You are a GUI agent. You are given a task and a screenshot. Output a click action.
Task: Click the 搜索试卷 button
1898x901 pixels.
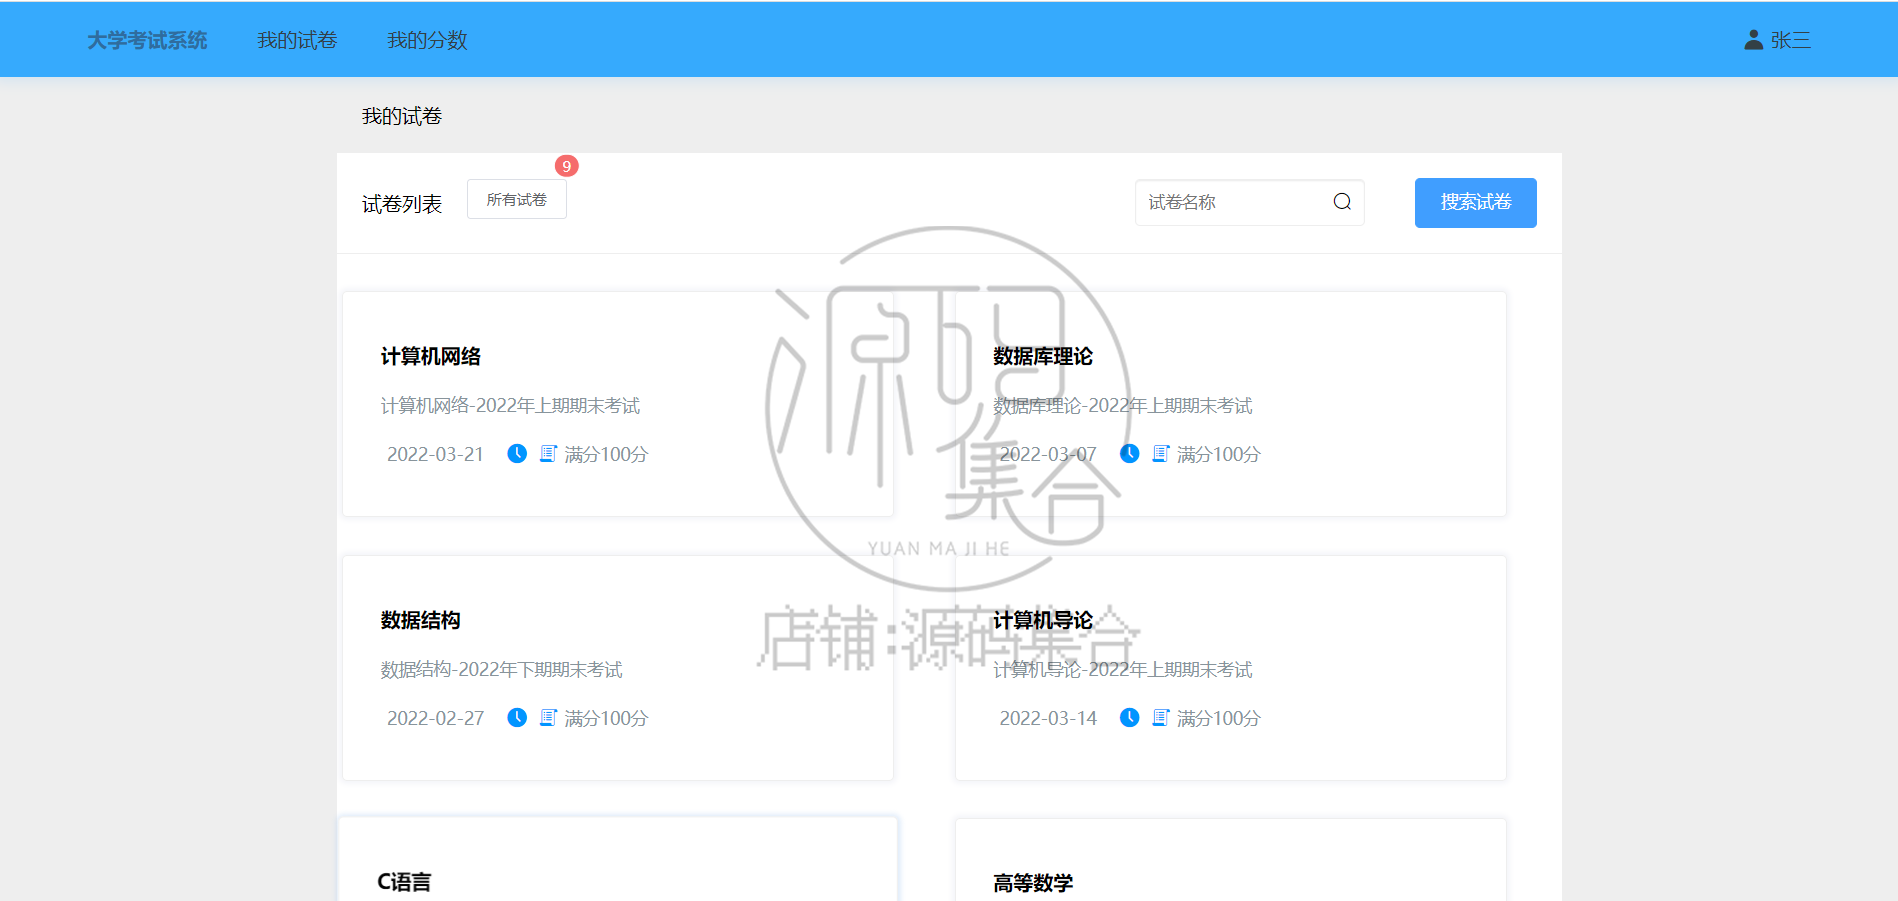point(1476,203)
